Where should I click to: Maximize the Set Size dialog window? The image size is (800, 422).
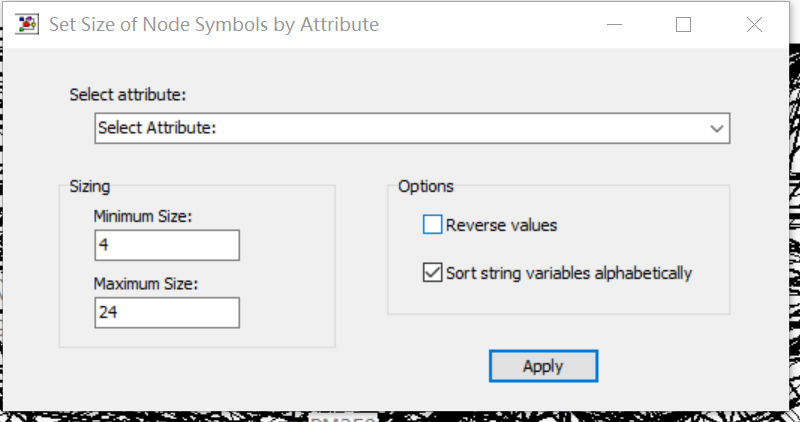(684, 25)
